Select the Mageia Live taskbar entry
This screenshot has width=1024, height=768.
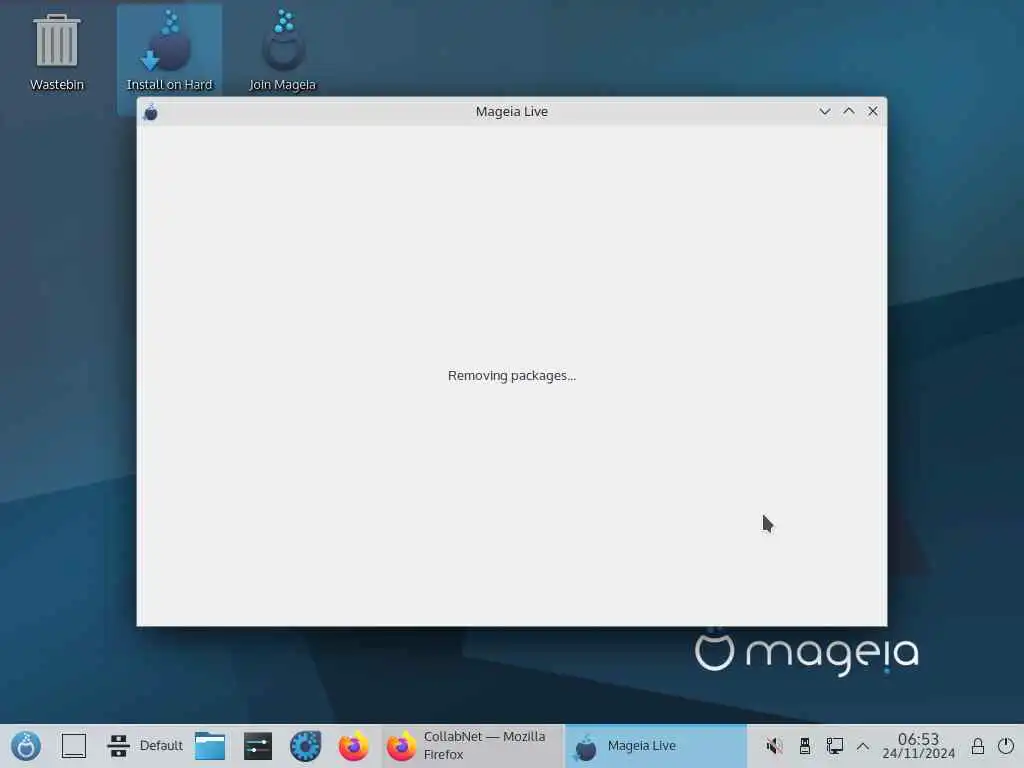(655, 746)
